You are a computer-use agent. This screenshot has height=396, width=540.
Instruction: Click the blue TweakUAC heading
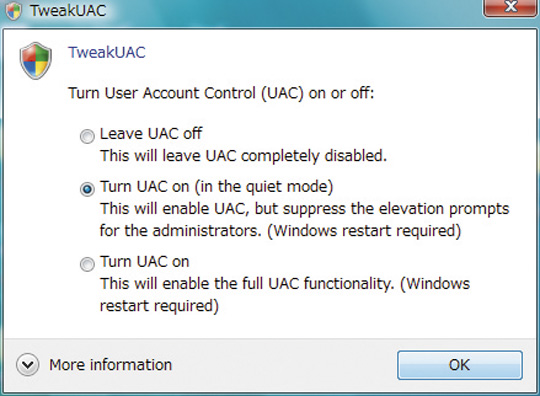click(x=107, y=53)
